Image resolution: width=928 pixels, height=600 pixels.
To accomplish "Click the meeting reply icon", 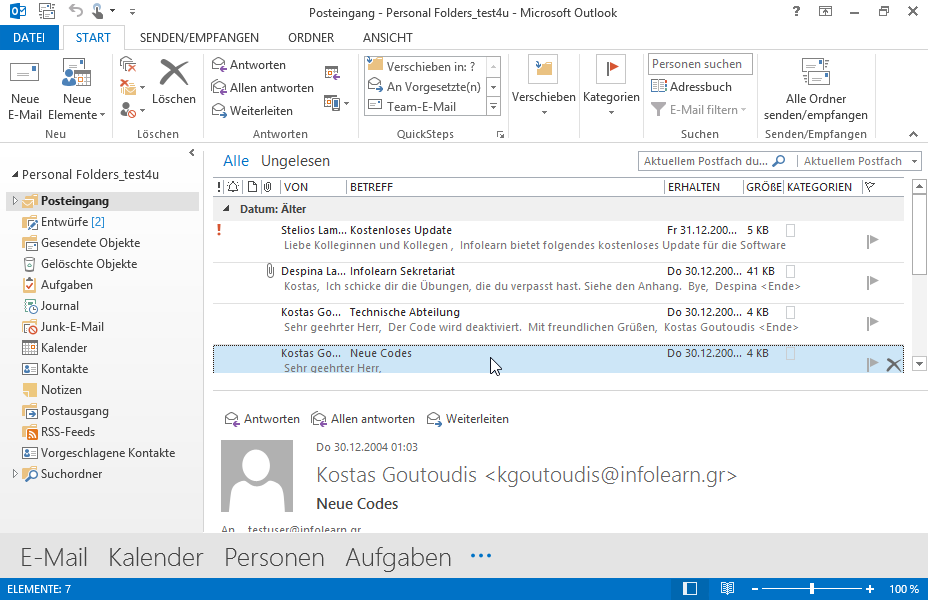I will [332, 73].
